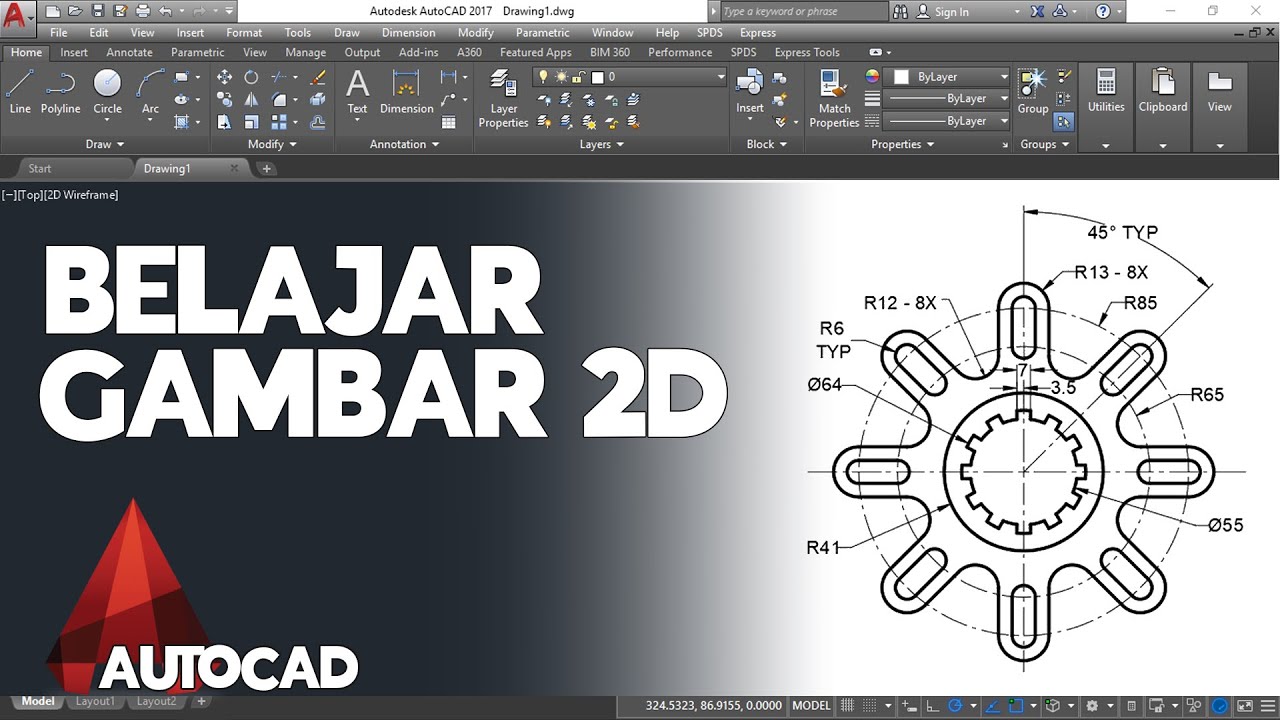This screenshot has width=1280, height=720.
Task: Toggle ortho mode in status bar
Action: tap(932, 705)
